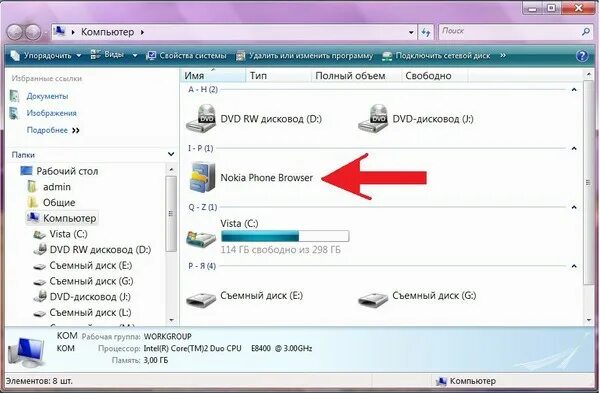Collapse the Q - Z group
The width and height of the screenshot is (600, 393).
[574, 207]
